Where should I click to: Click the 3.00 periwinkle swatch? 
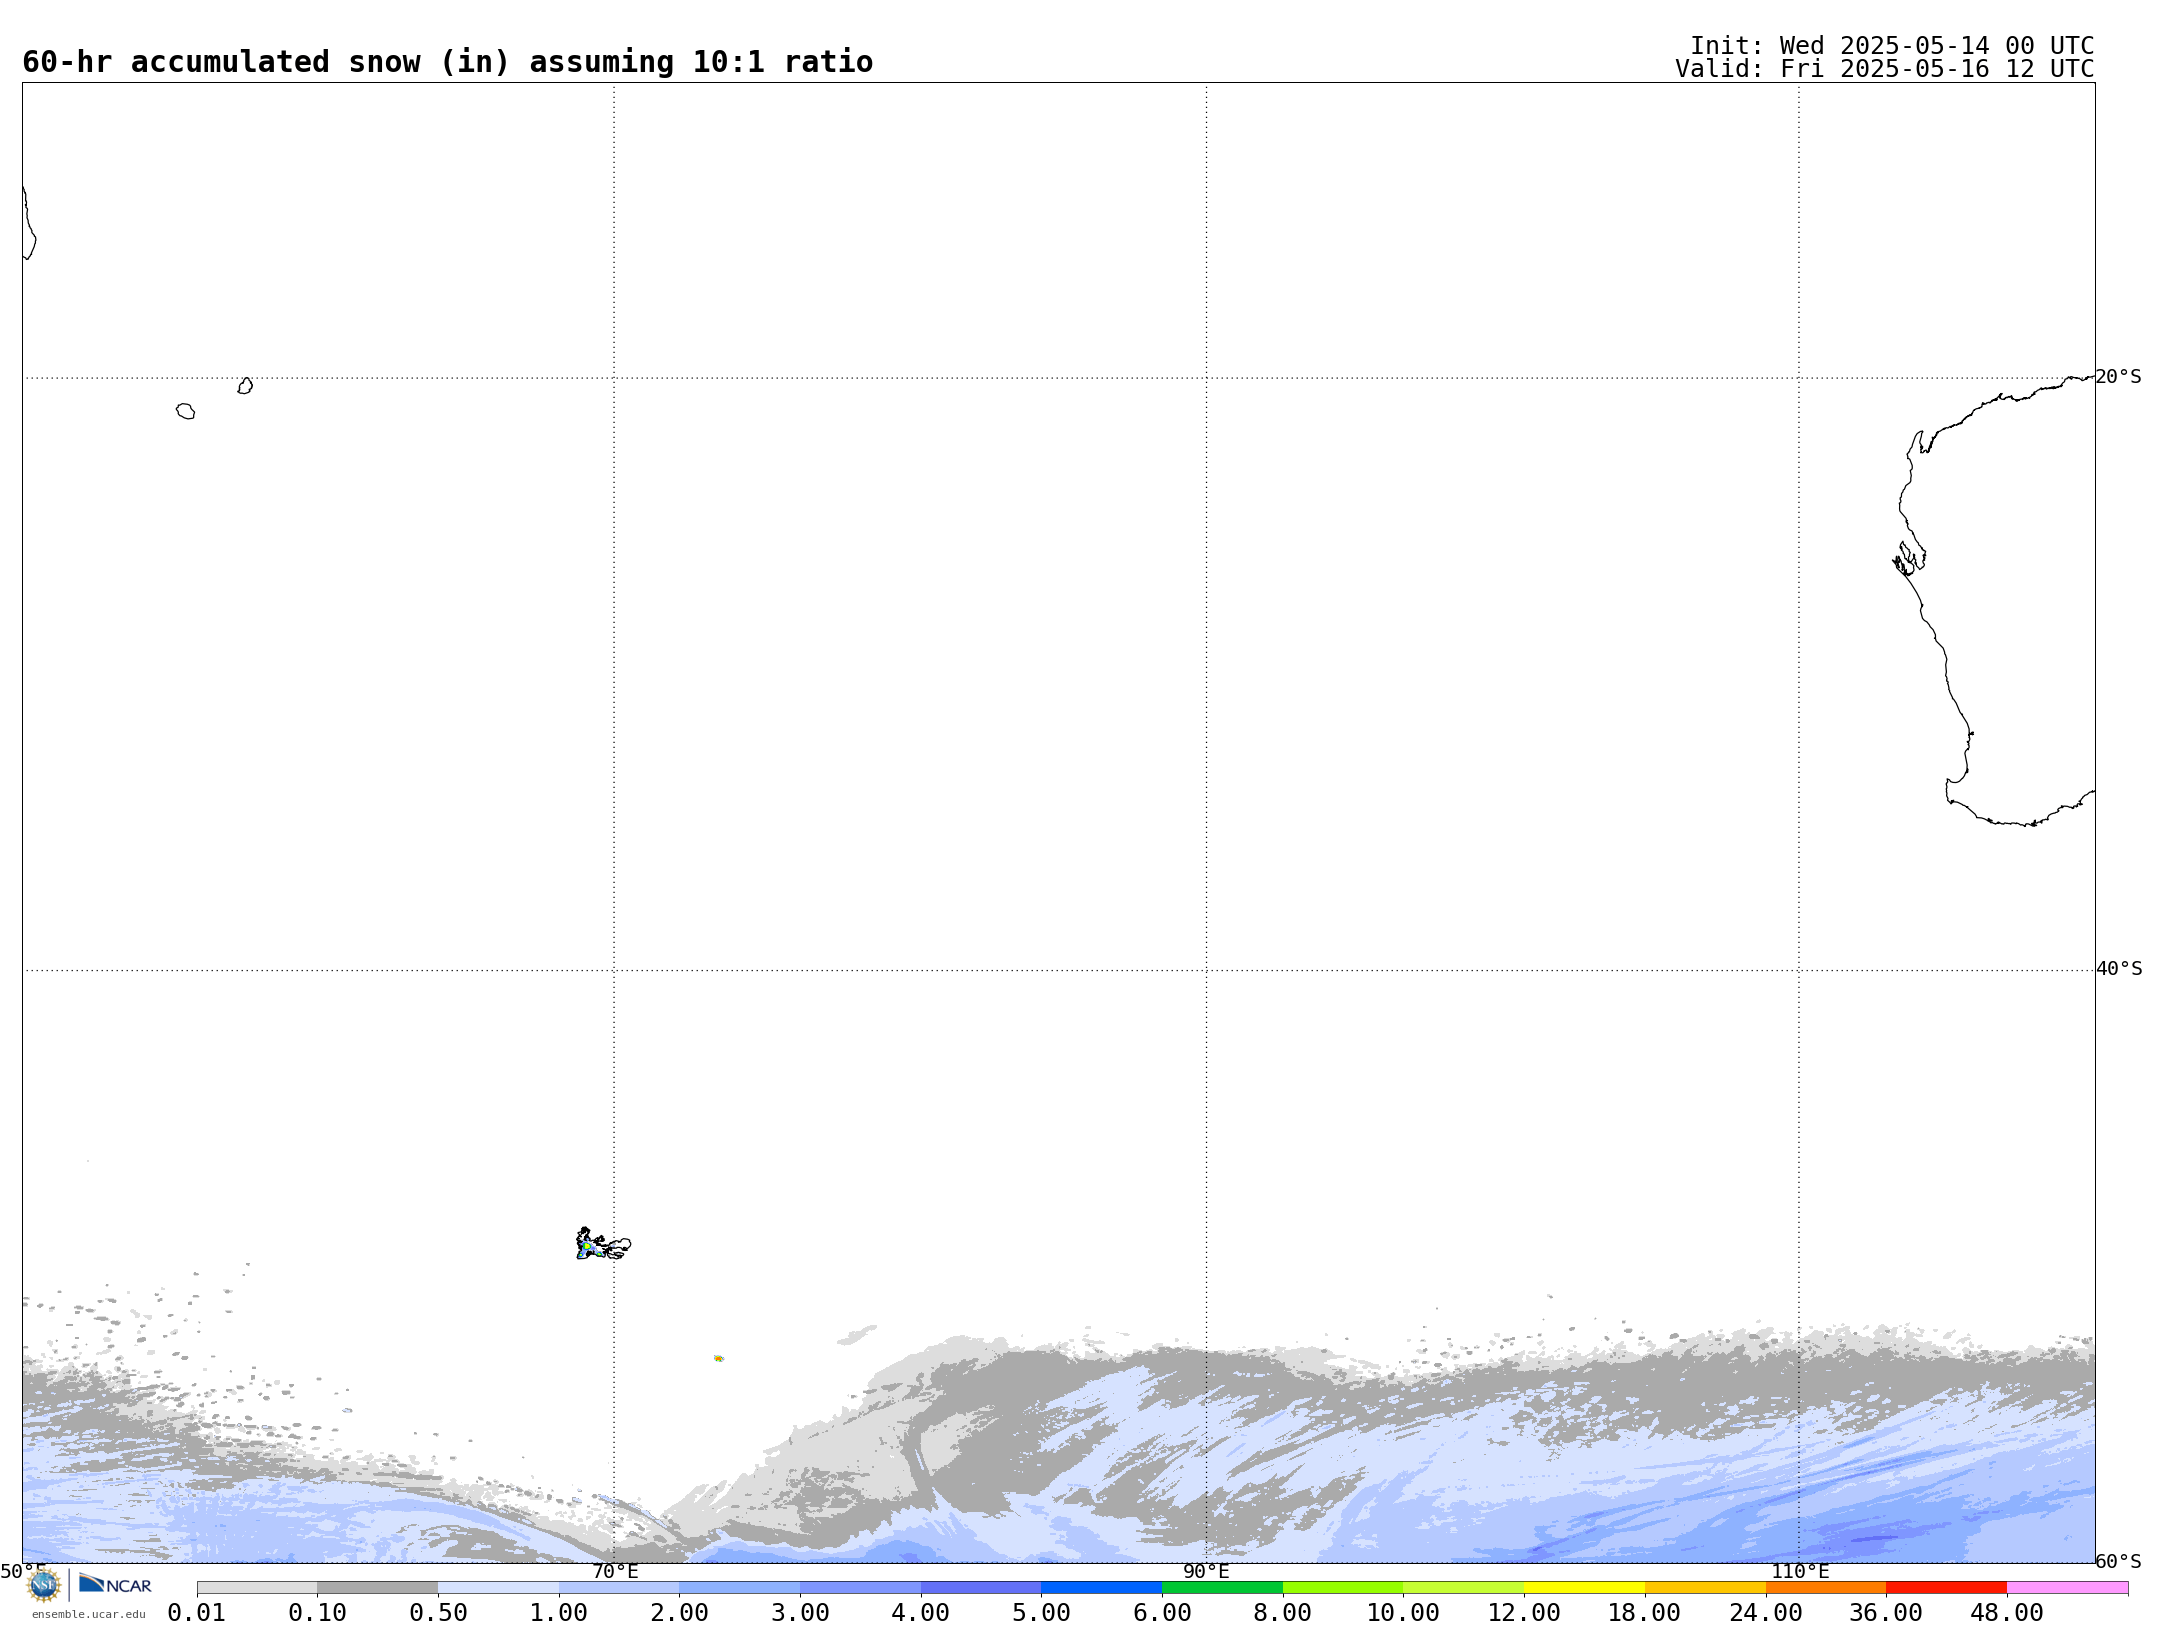click(x=860, y=1588)
